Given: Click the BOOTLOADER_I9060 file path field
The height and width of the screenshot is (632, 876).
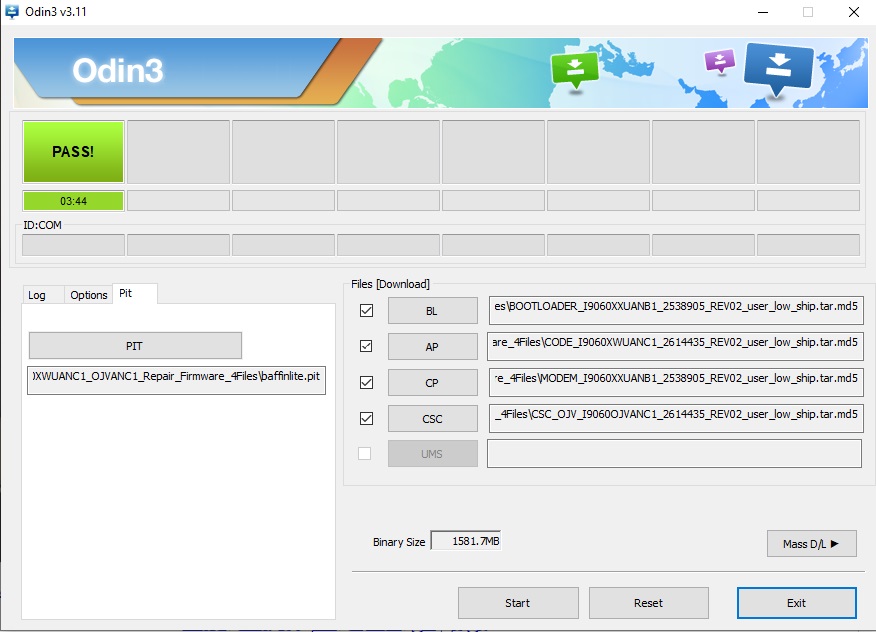Looking at the screenshot, I should point(676,311).
